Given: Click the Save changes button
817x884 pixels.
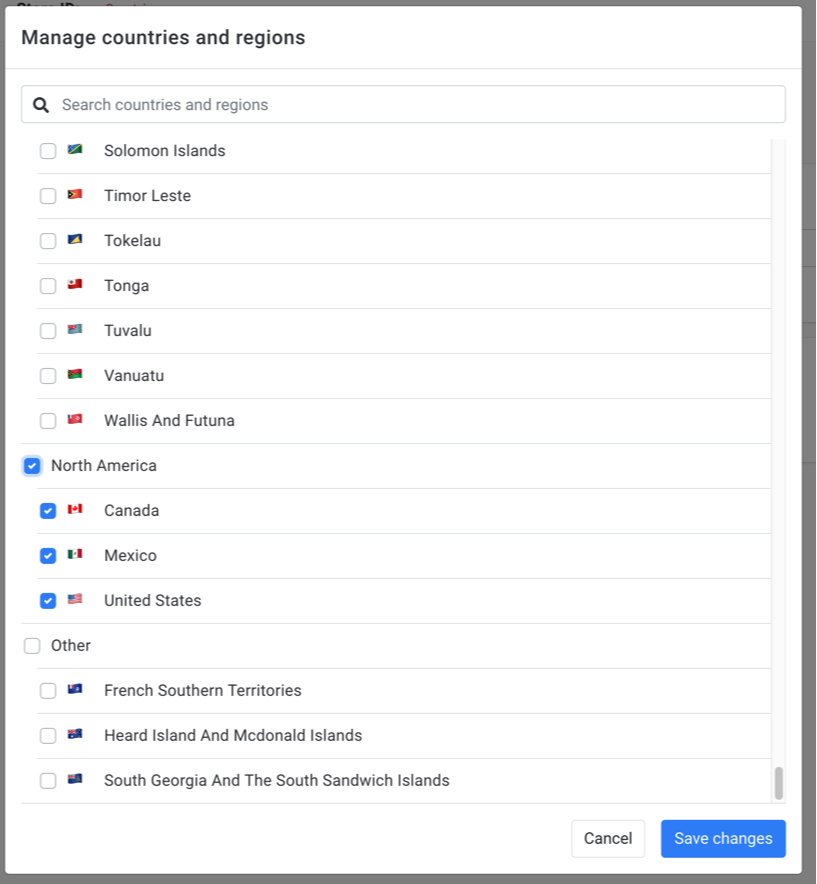Looking at the screenshot, I should (x=723, y=839).
